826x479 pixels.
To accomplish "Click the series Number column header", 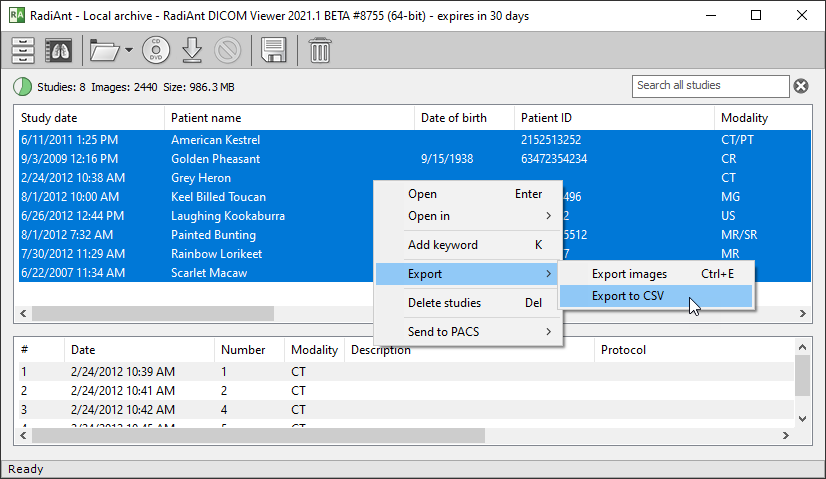I will pyautogui.click(x=249, y=350).
